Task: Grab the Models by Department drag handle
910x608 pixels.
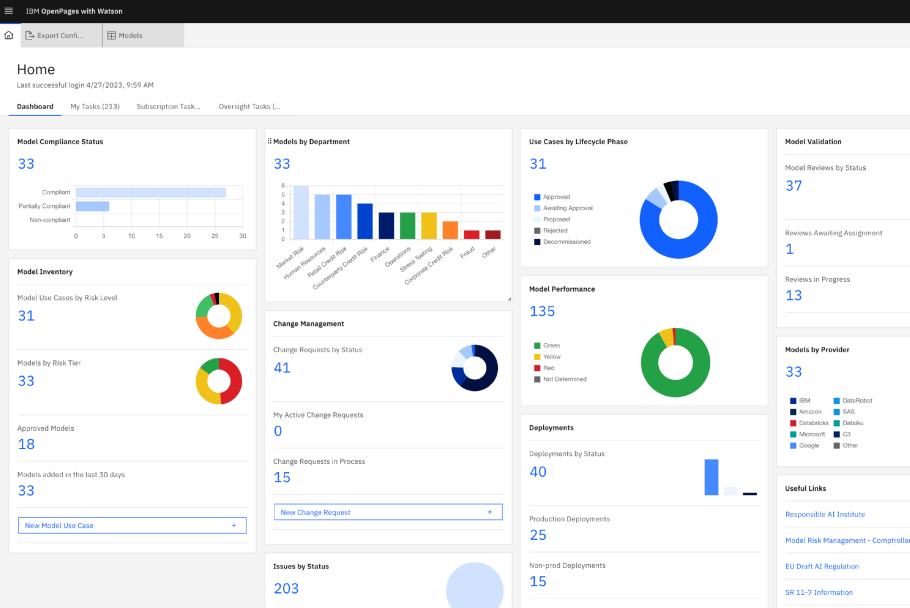Action: pos(270,142)
